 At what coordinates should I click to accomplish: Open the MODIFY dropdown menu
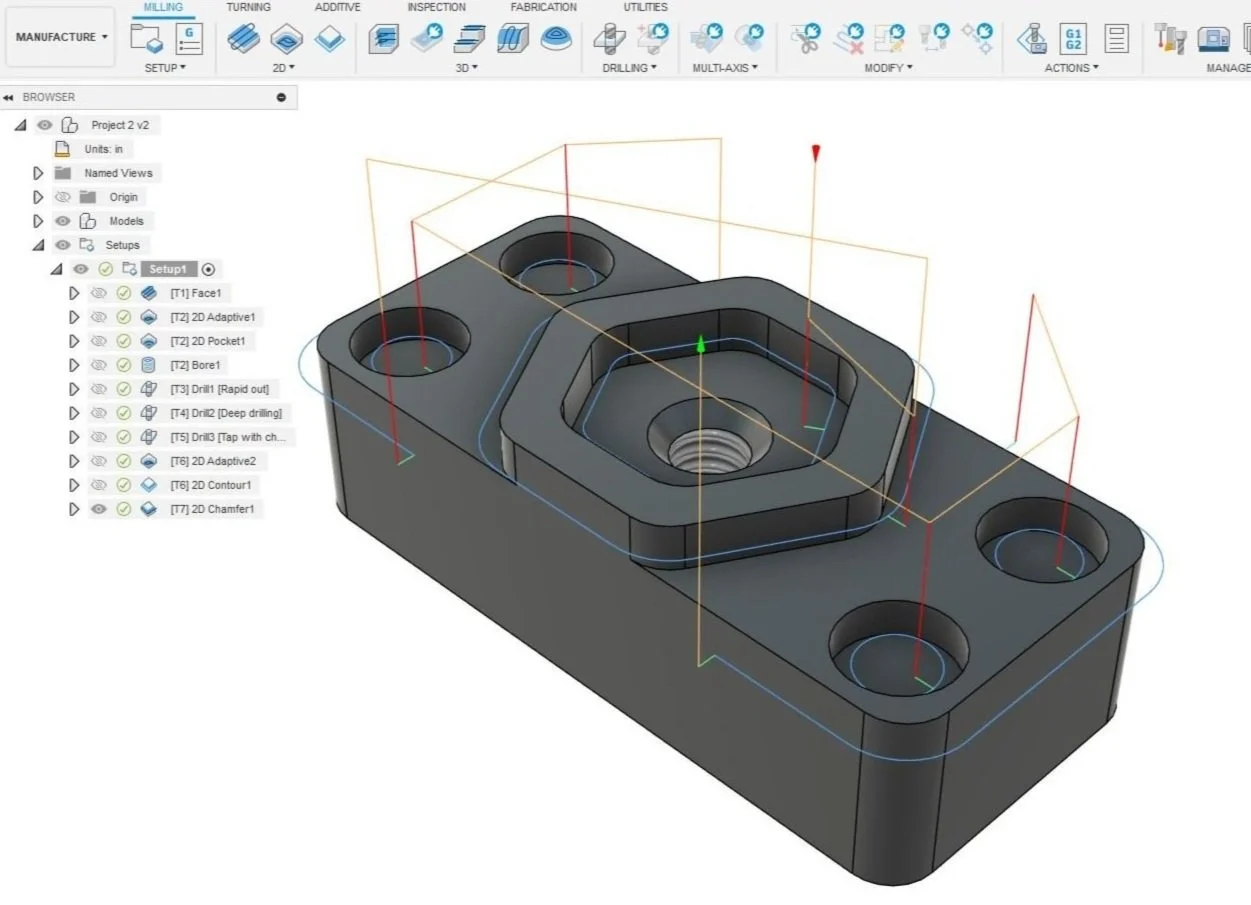(x=888, y=68)
